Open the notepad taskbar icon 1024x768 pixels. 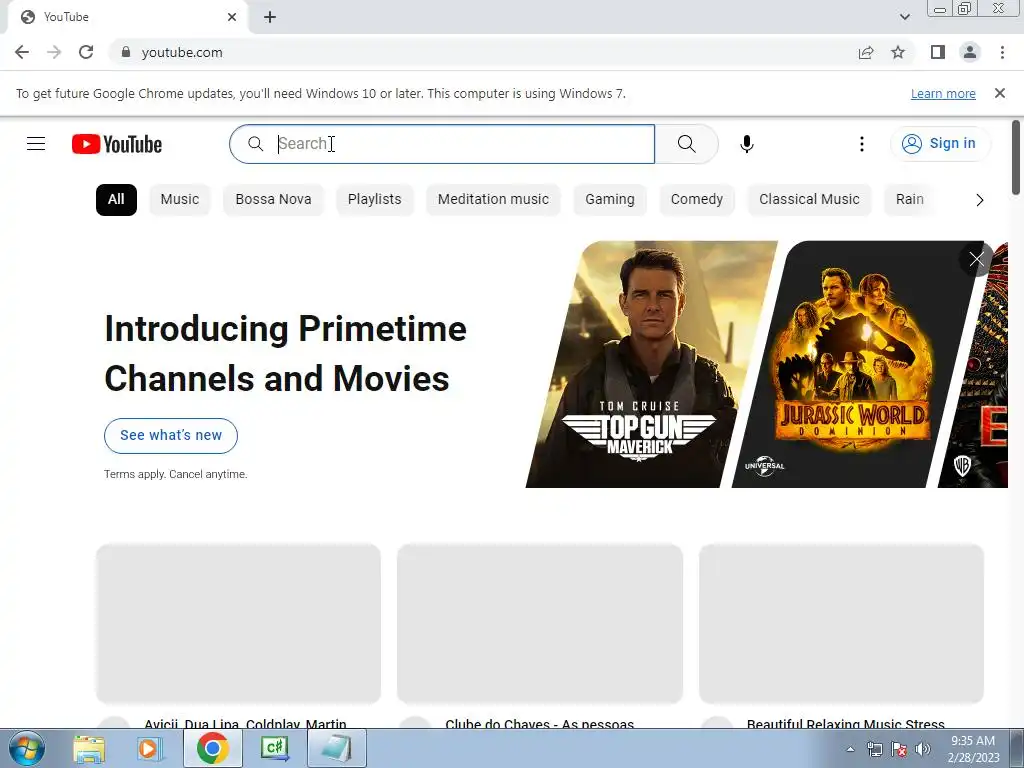(337, 748)
